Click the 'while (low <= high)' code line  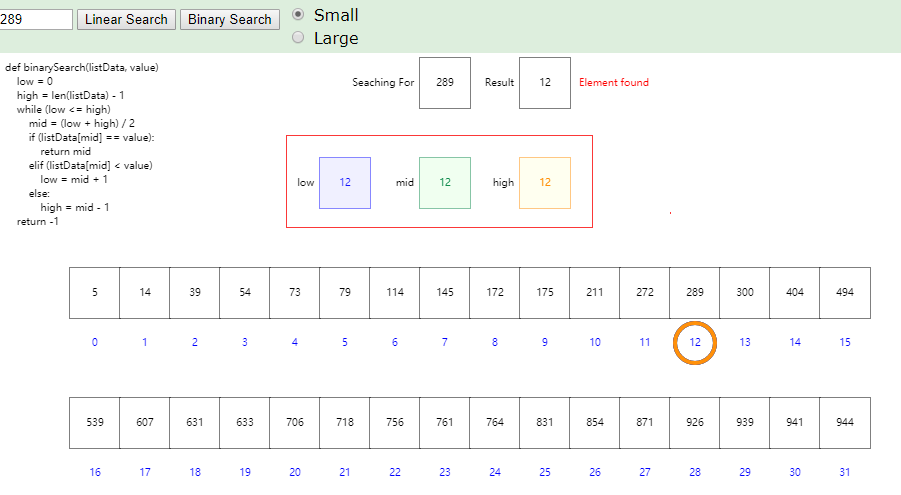[x=63, y=110]
